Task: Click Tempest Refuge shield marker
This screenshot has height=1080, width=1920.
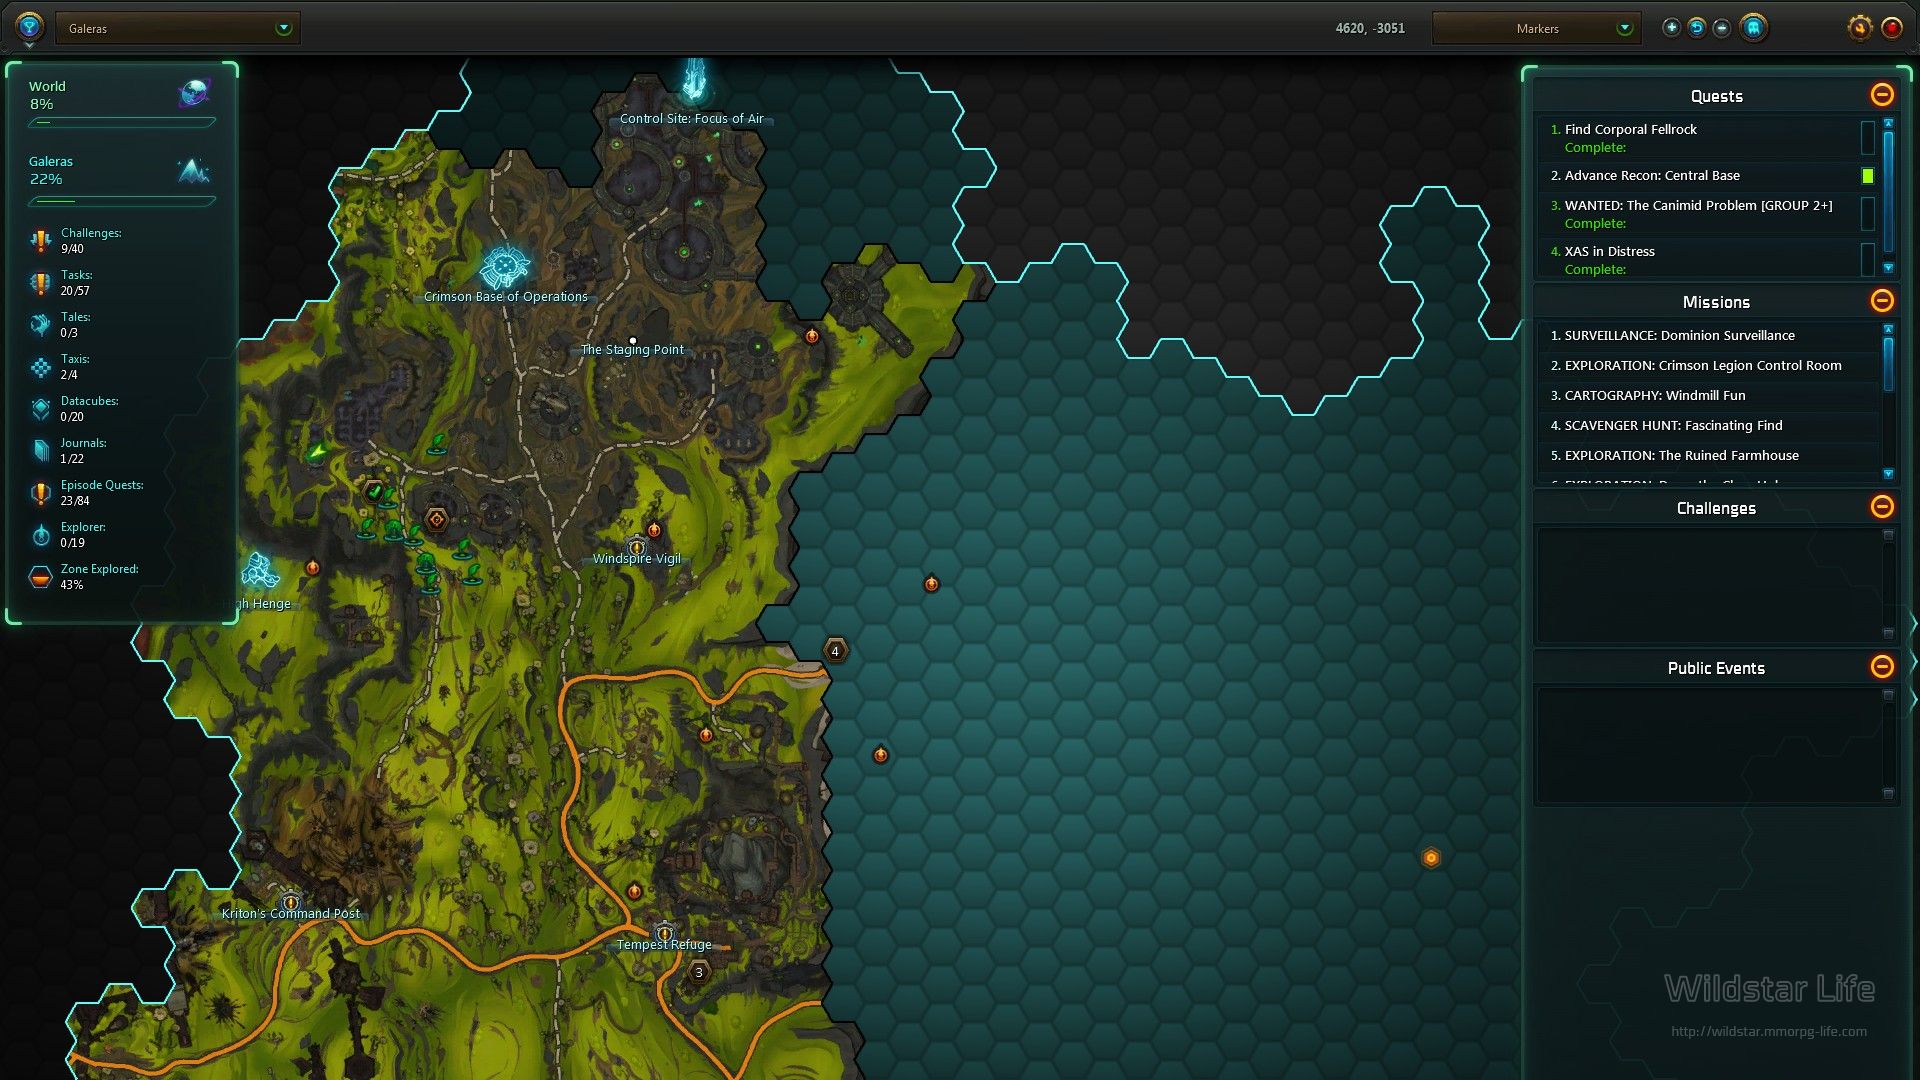Action: click(664, 933)
